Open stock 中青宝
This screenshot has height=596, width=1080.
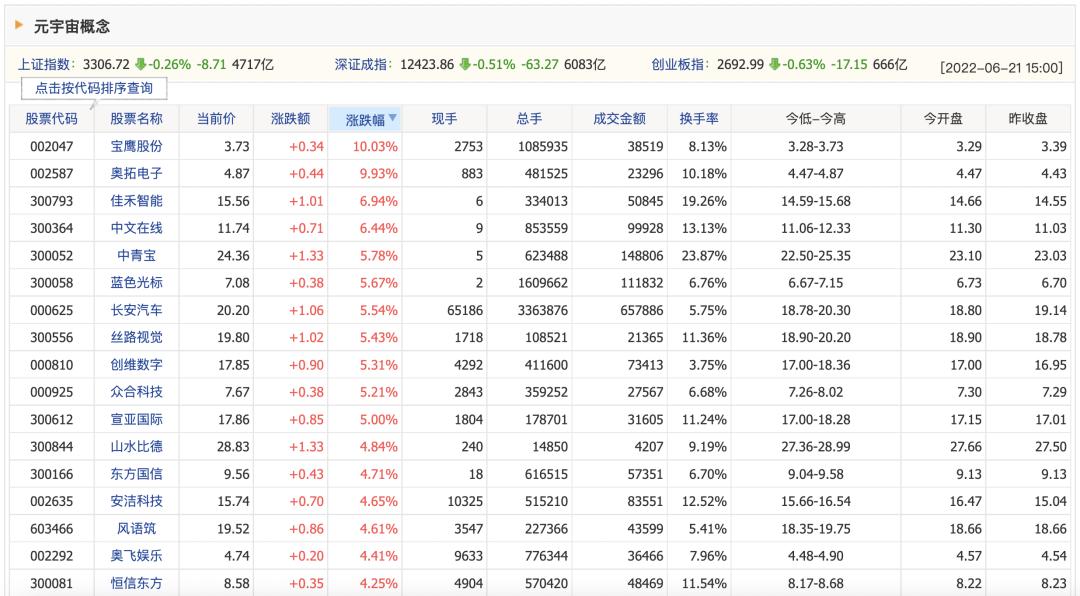136,256
